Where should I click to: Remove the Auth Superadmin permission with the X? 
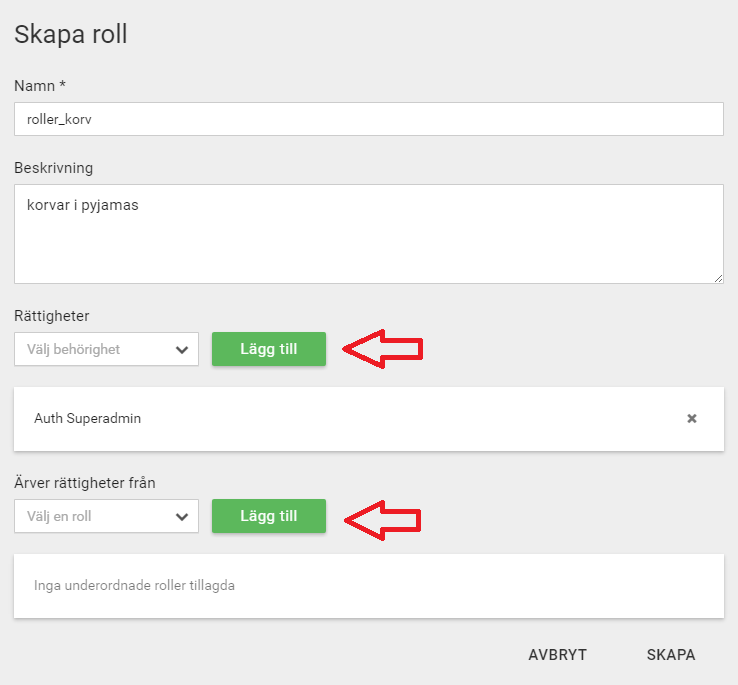tap(691, 418)
